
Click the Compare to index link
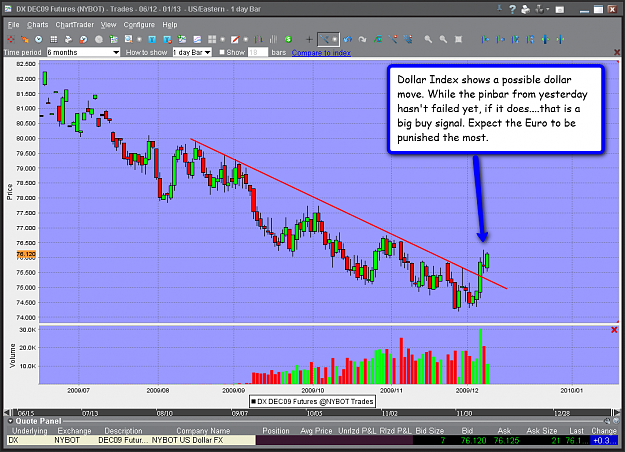point(321,53)
